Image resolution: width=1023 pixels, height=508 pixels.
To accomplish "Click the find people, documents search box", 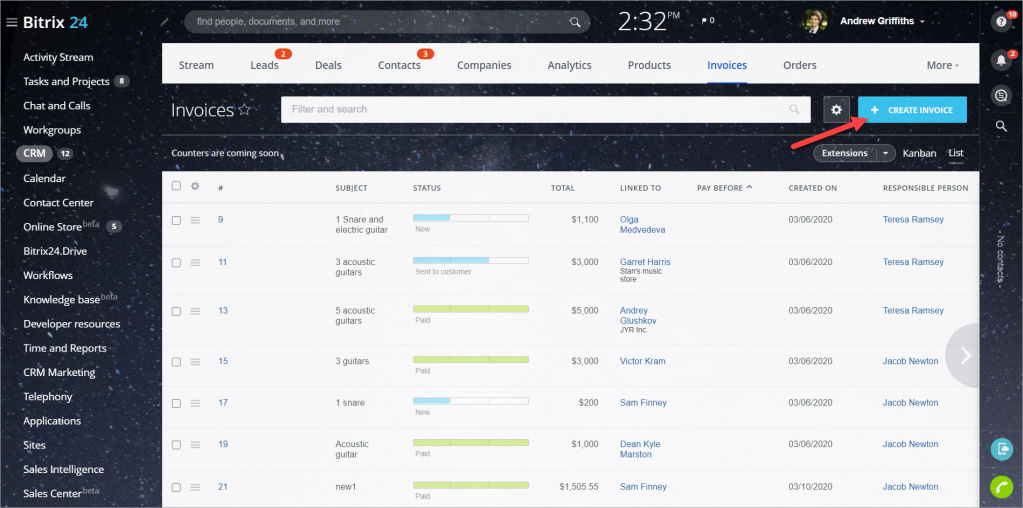I will tap(387, 22).
